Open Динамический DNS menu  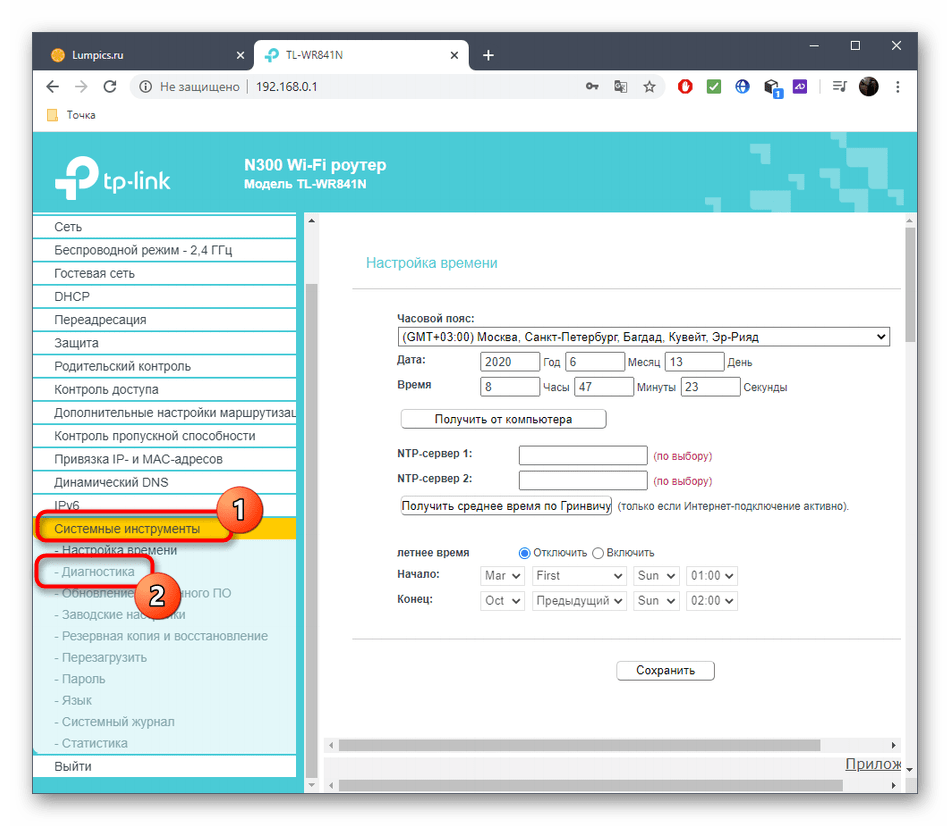coord(164,482)
